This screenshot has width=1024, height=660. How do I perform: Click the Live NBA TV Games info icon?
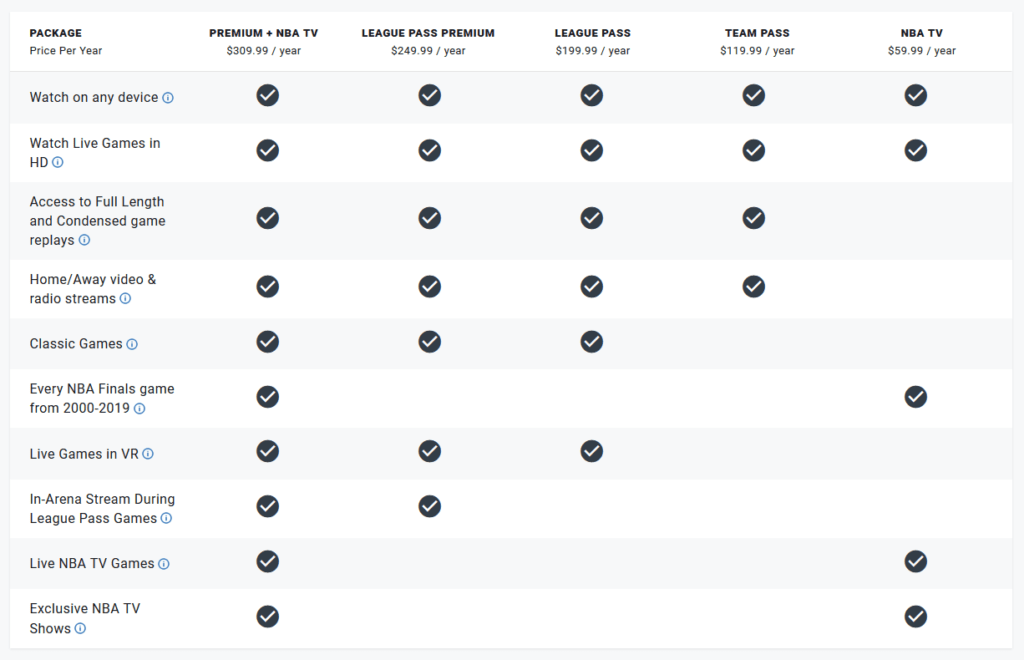coord(164,564)
